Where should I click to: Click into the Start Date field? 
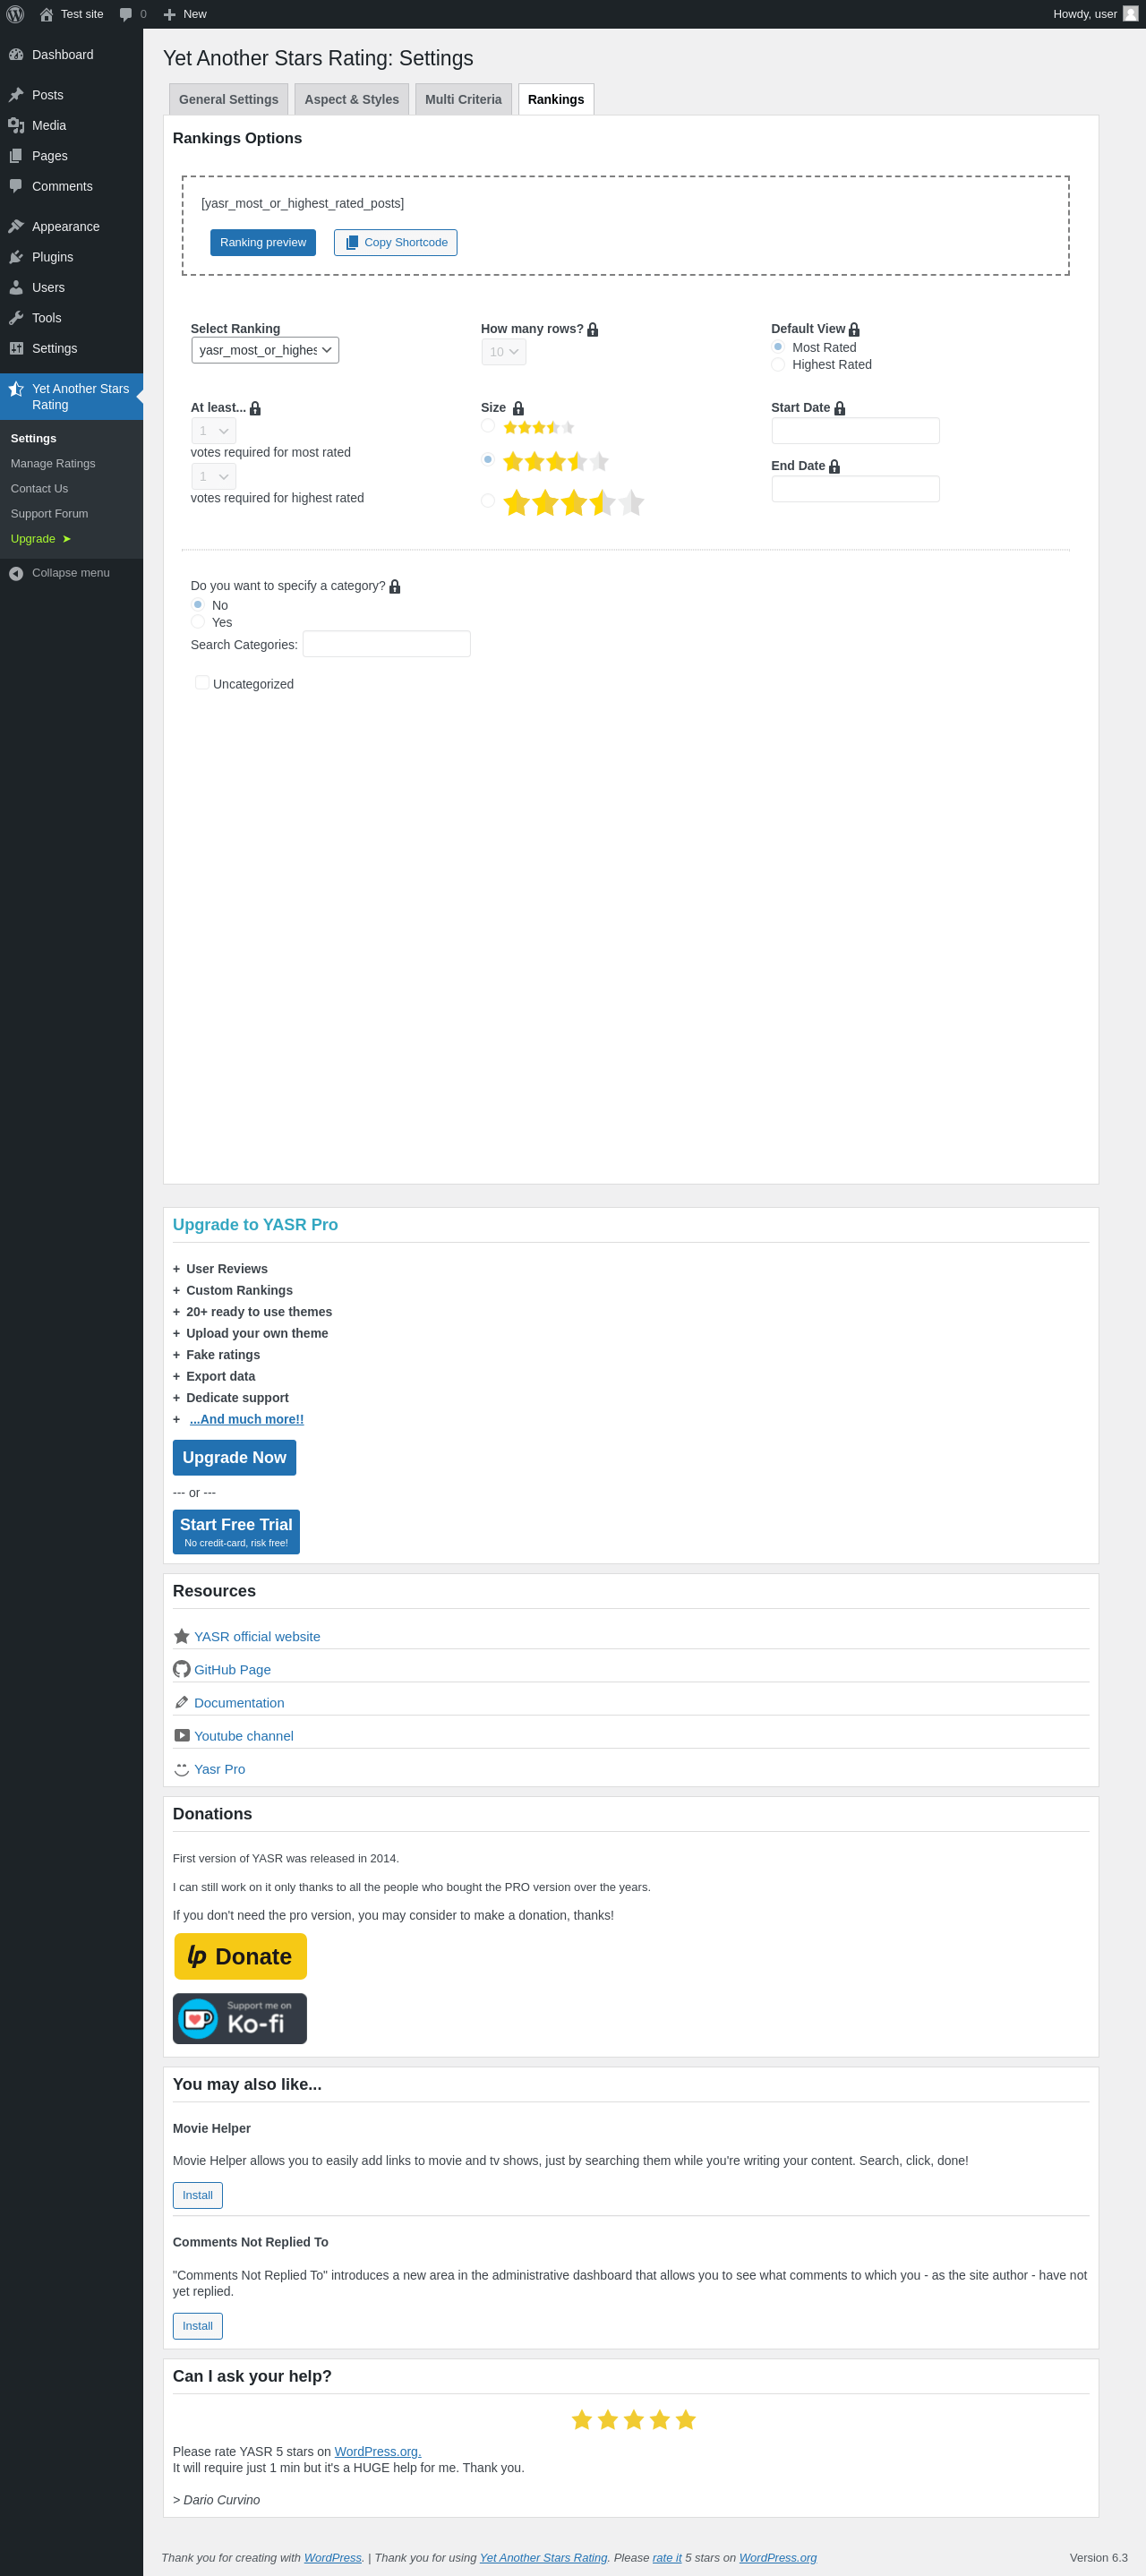[856, 431]
